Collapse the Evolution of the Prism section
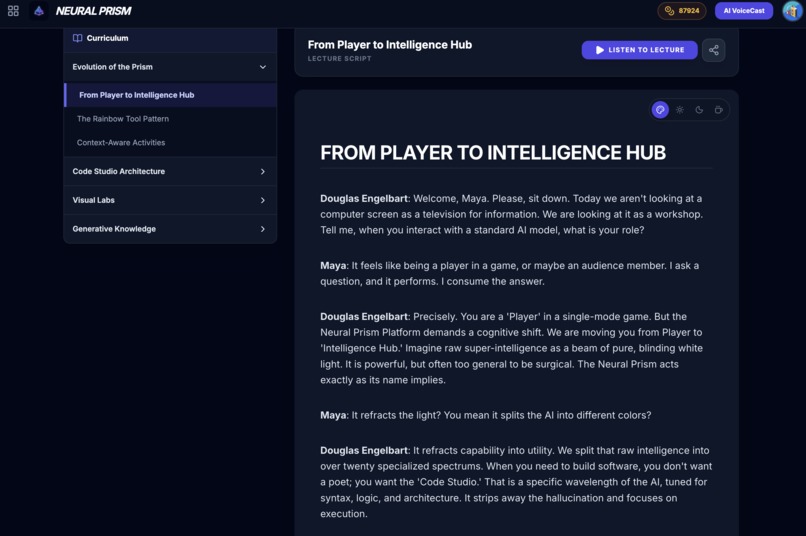Viewport: 806px width, 536px height. (170, 67)
